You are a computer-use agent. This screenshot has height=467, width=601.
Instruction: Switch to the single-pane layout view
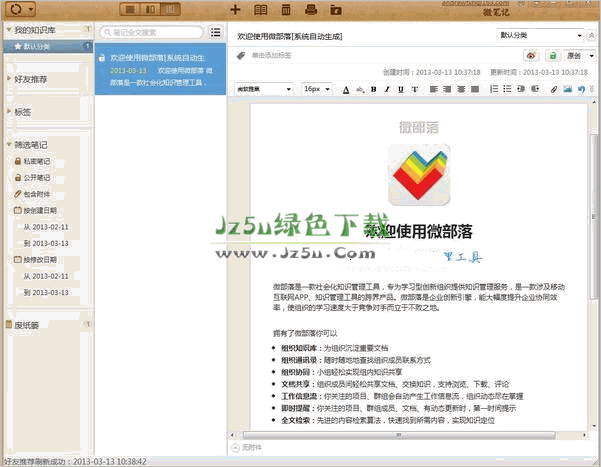point(130,9)
